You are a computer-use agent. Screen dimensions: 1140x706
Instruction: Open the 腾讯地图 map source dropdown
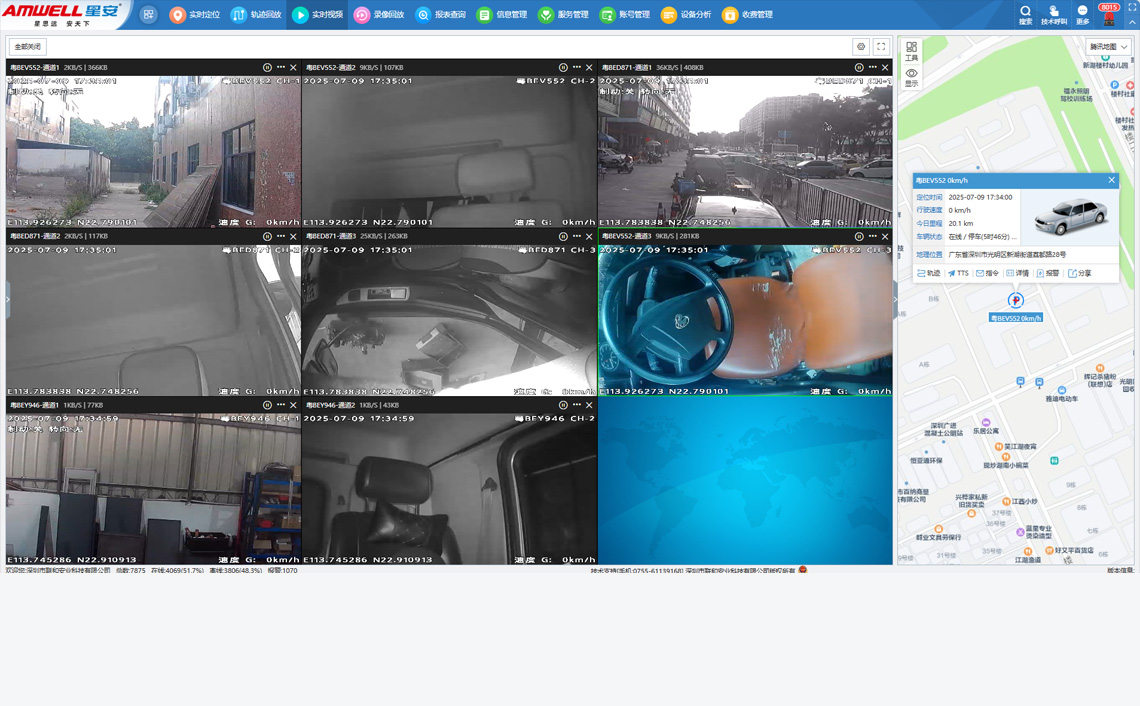tap(1108, 47)
